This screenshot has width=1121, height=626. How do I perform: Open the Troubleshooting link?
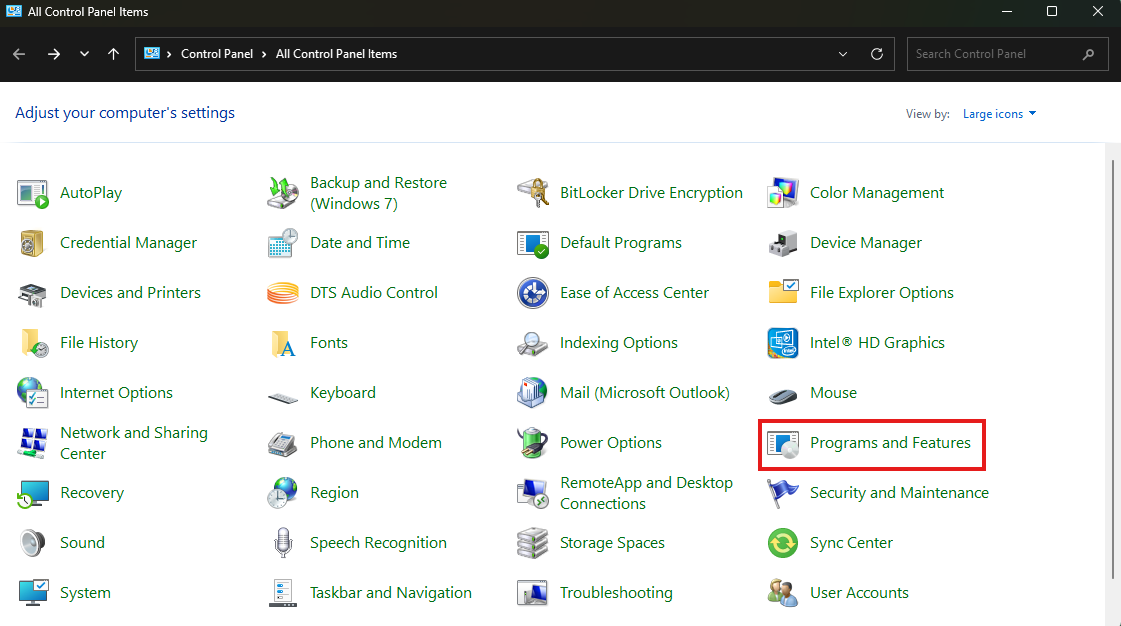[x=616, y=593]
